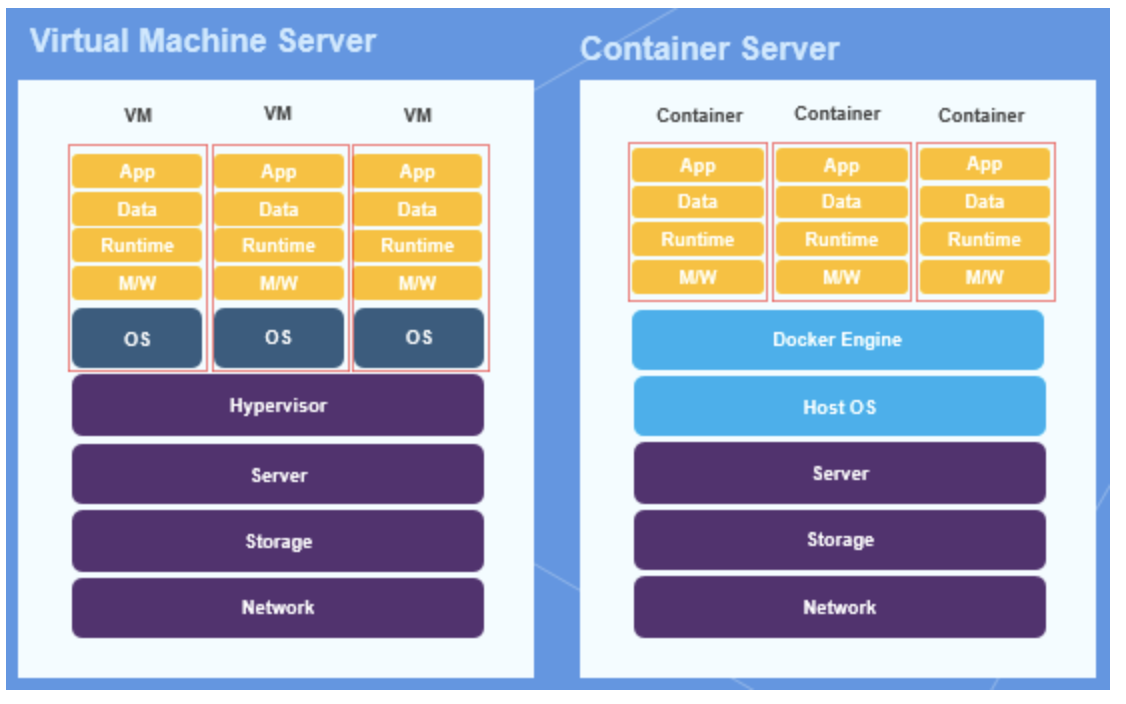This screenshot has height=704, width=1126.
Task: Click the middle "Container" label
Action: click(x=837, y=114)
